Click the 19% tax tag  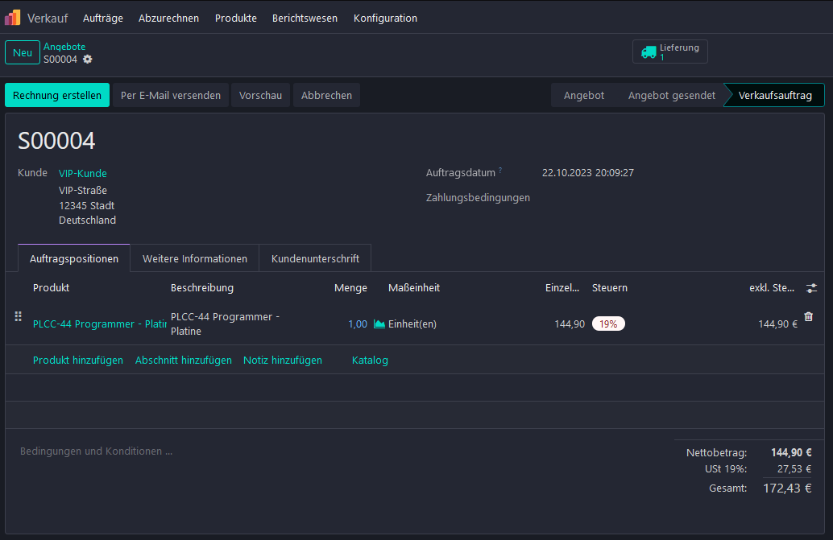(x=608, y=324)
